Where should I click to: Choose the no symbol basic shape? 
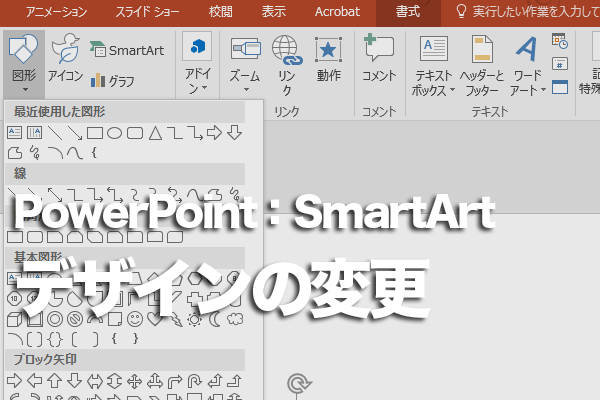[x=75, y=319]
